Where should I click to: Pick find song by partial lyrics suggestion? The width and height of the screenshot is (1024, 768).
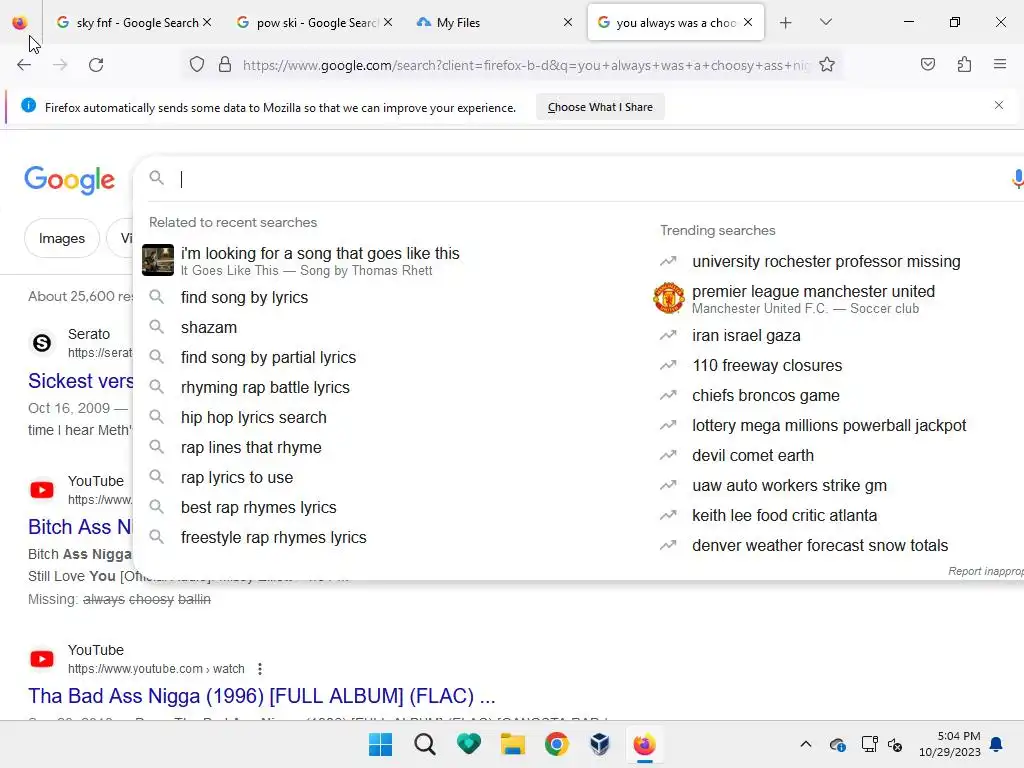[268, 358]
